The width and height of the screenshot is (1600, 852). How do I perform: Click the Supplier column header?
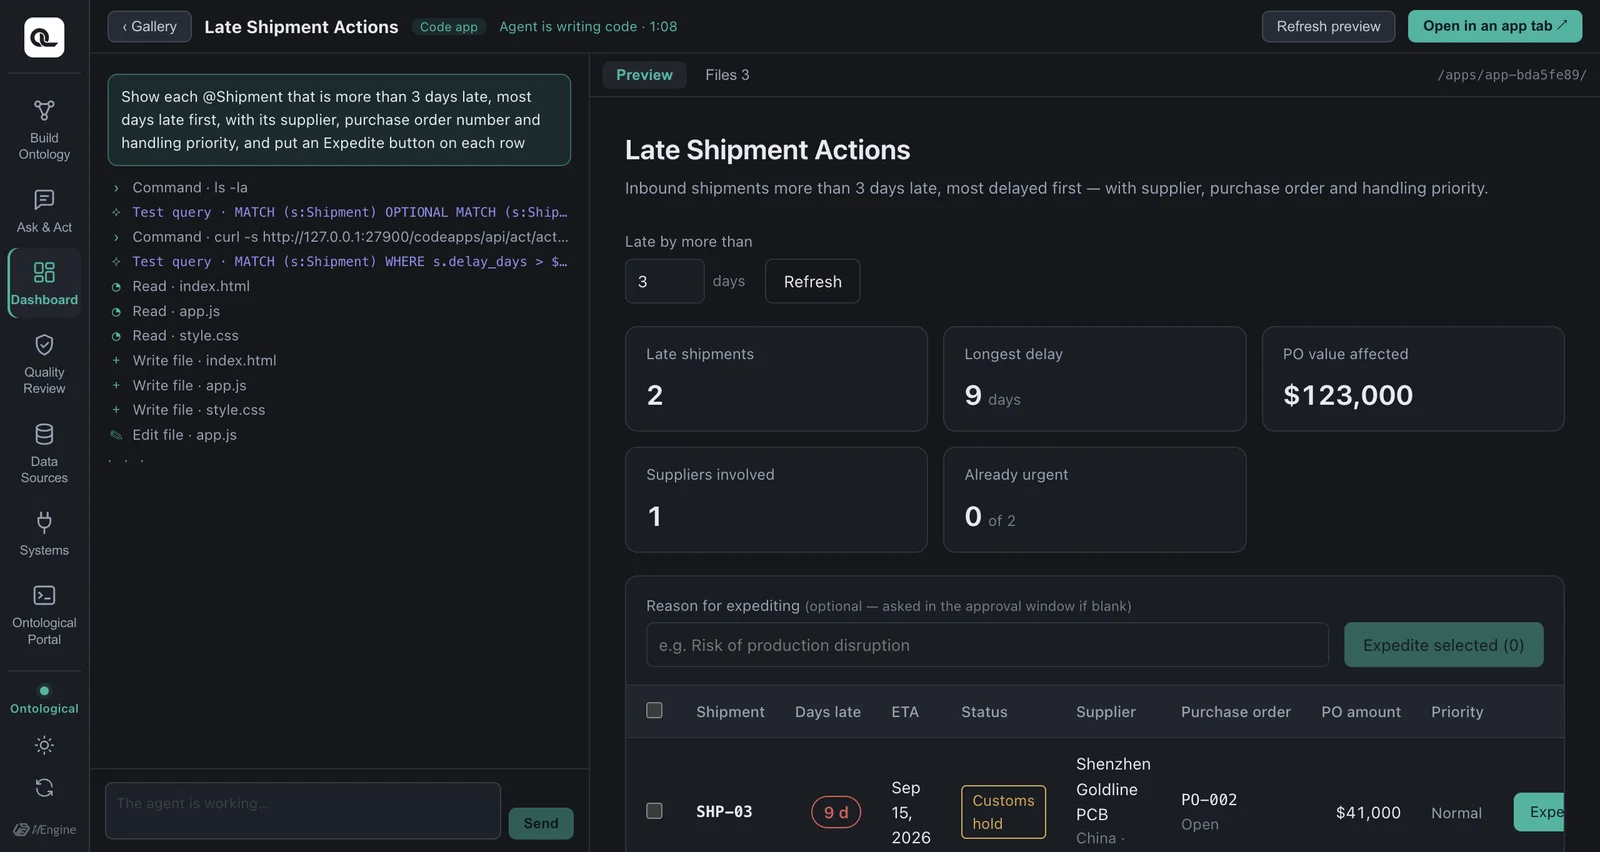click(x=1105, y=712)
